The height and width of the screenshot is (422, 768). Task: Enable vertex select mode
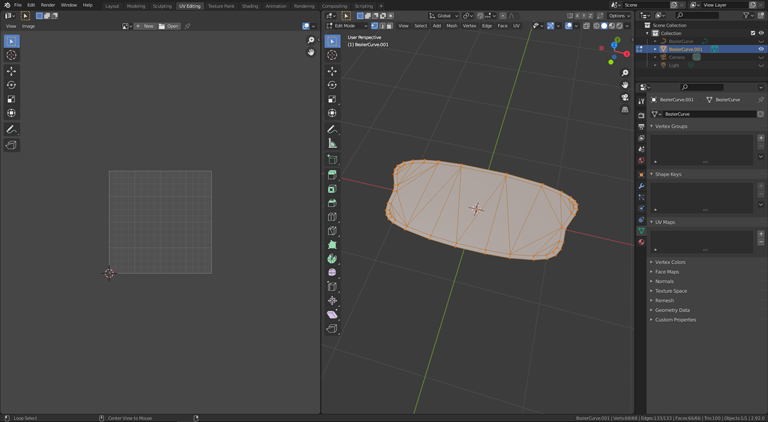[375, 26]
